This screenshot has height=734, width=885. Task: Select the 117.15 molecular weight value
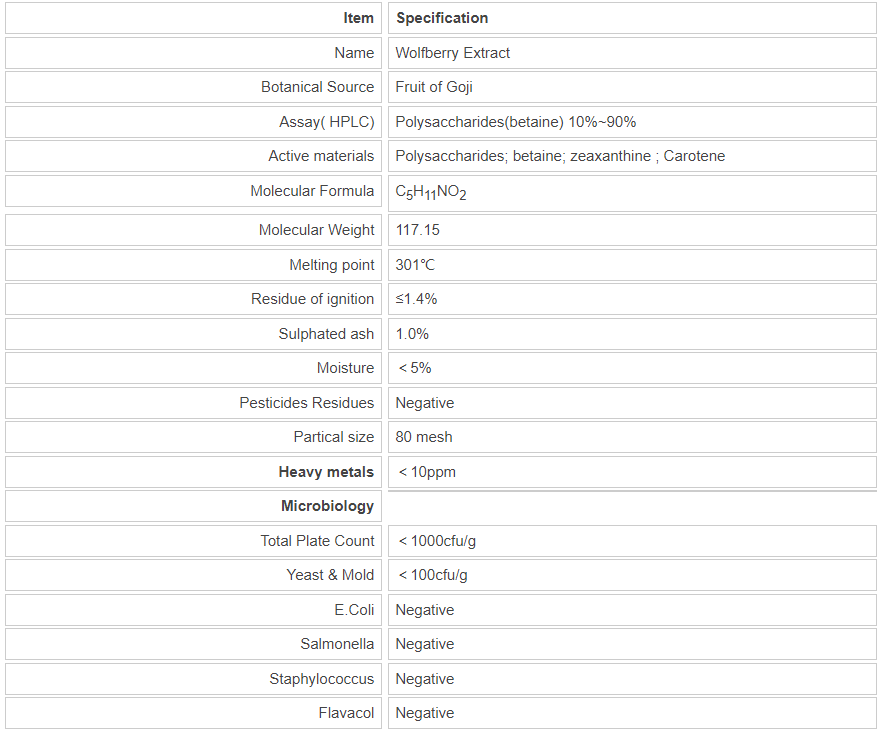coord(418,230)
